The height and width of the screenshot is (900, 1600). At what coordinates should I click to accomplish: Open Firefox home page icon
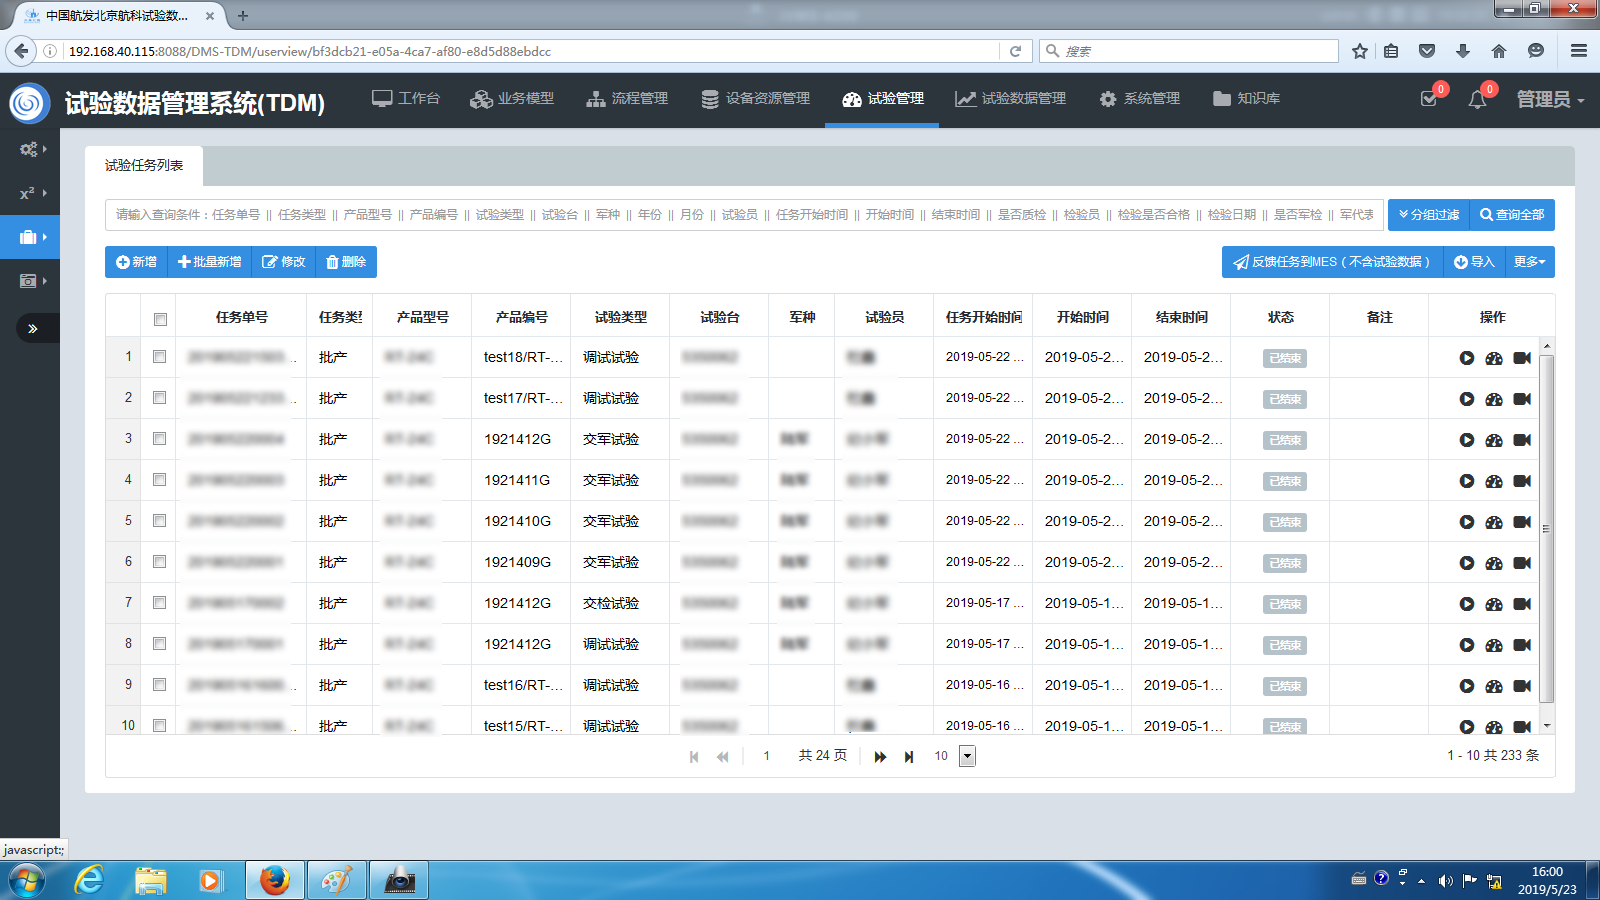coord(1498,51)
